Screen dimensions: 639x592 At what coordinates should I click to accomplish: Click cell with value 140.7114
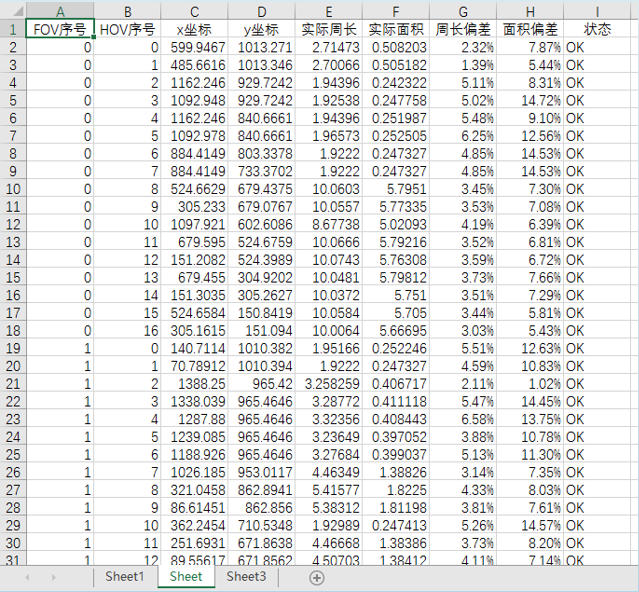[x=194, y=348]
